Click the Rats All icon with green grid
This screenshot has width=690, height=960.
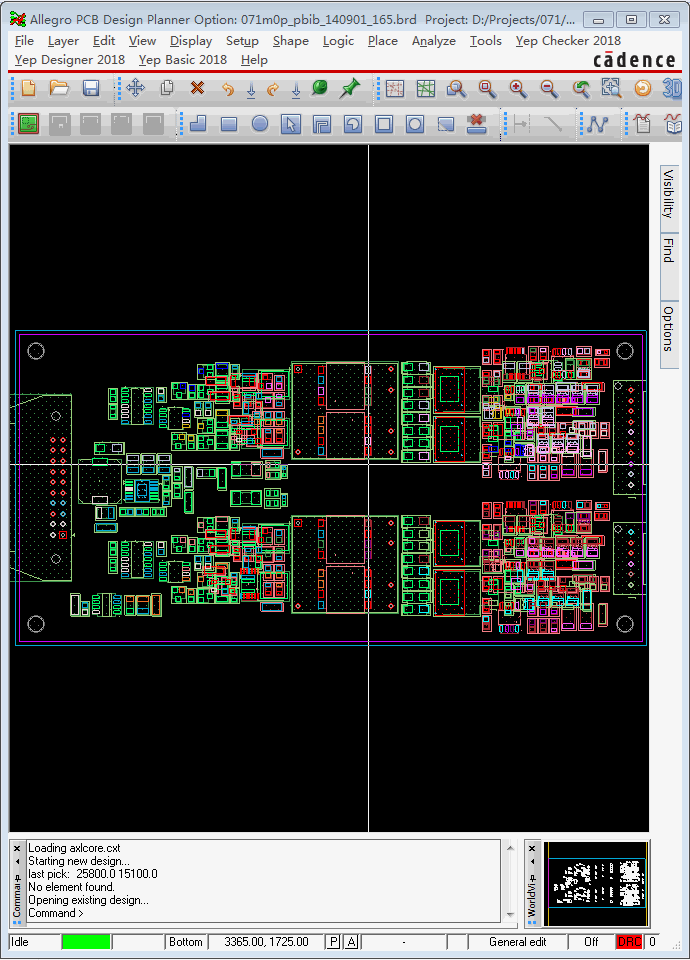pos(426,89)
